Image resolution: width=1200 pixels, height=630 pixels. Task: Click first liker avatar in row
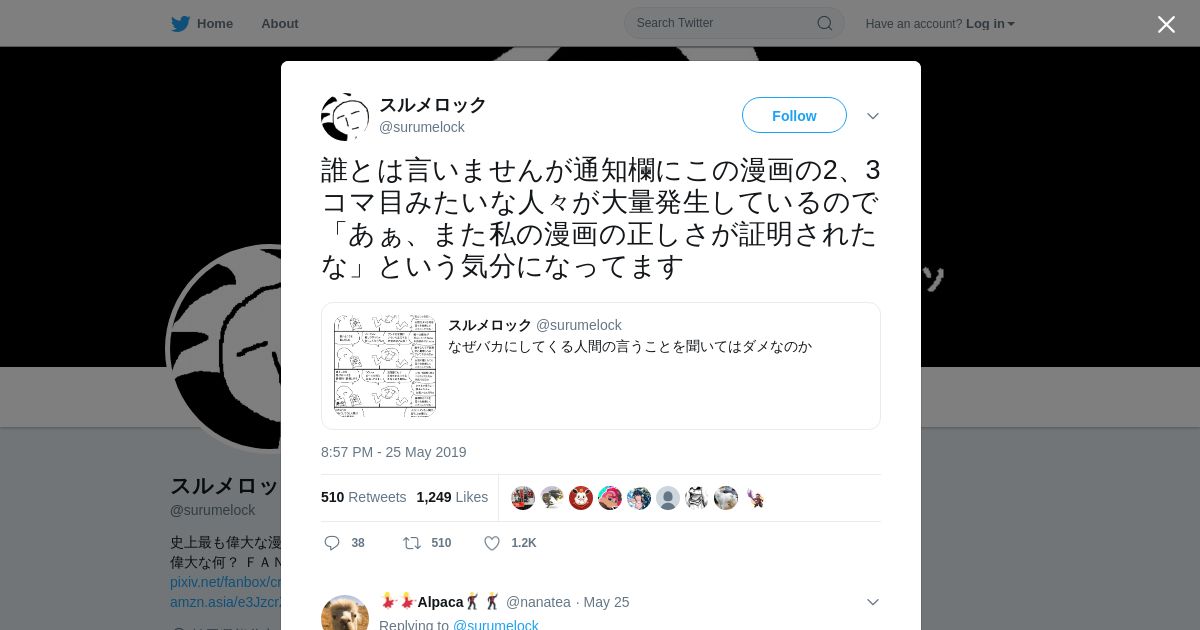coord(523,498)
